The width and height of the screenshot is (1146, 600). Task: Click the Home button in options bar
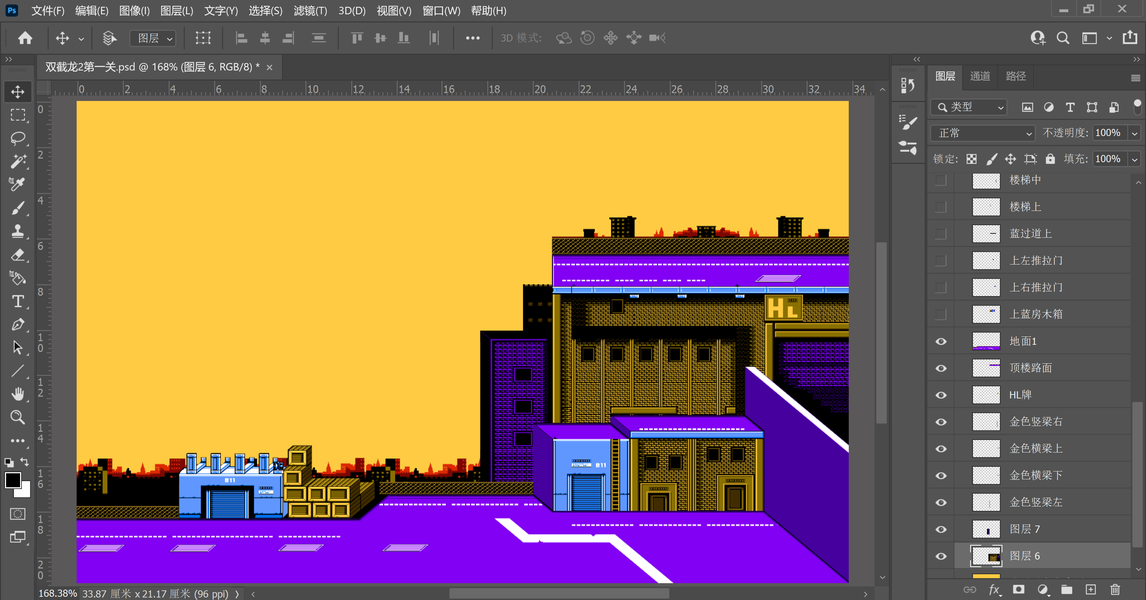pos(25,38)
